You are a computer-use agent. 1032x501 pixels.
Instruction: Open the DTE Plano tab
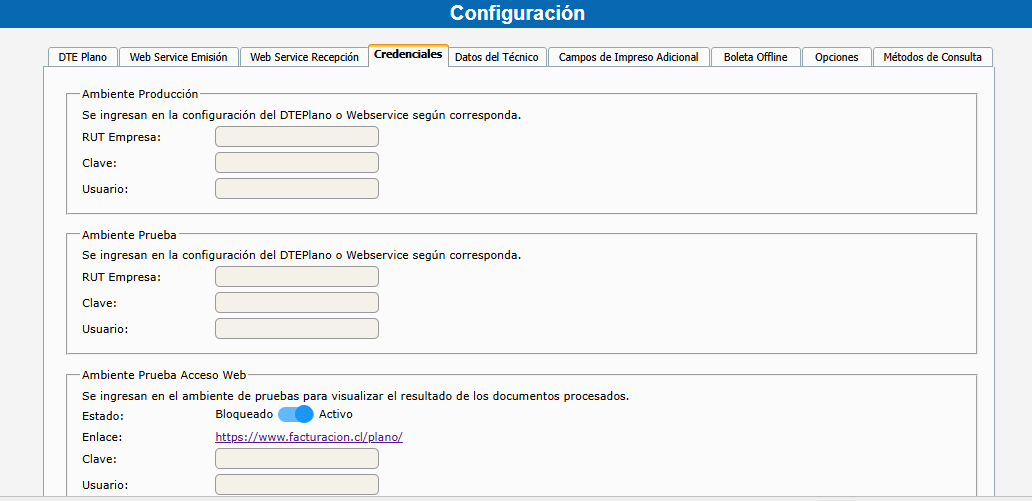pos(83,57)
